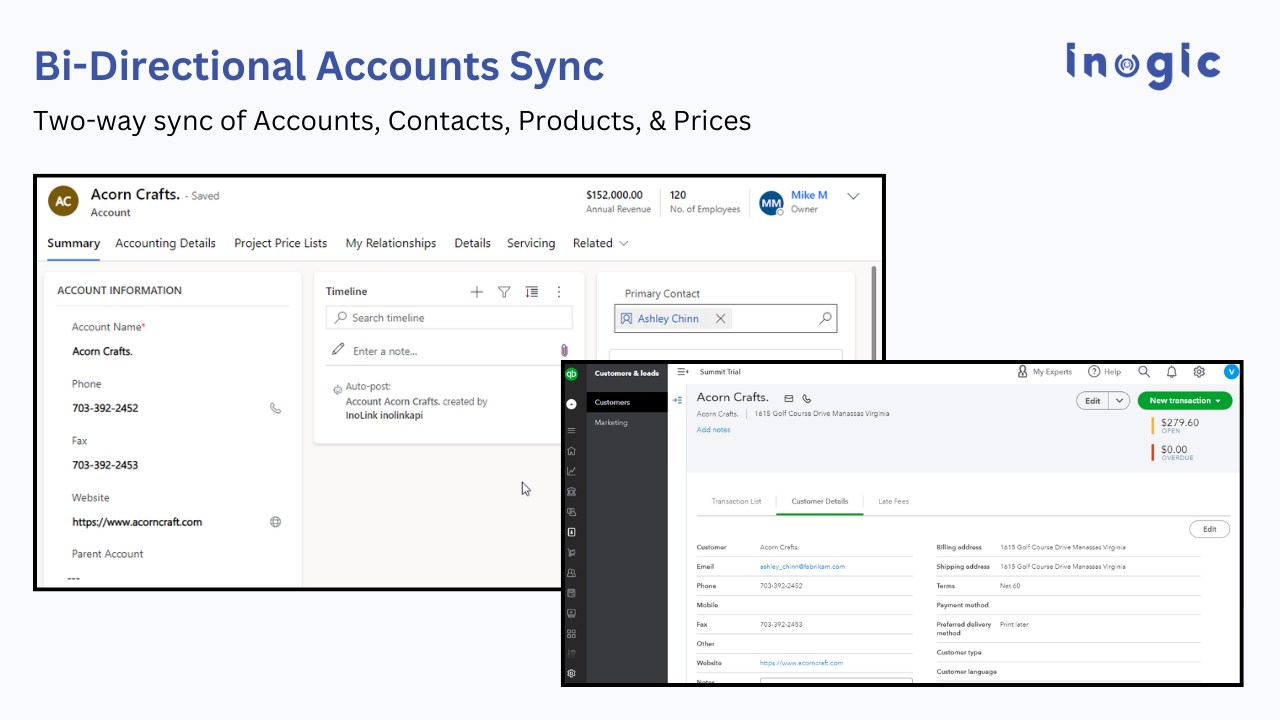Screen dimensions: 1280x720
Task: Click the Mike M owner link
Action: point(809,195)
